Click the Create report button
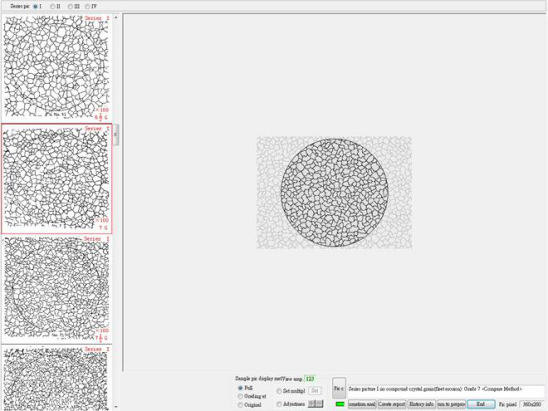 392,404
